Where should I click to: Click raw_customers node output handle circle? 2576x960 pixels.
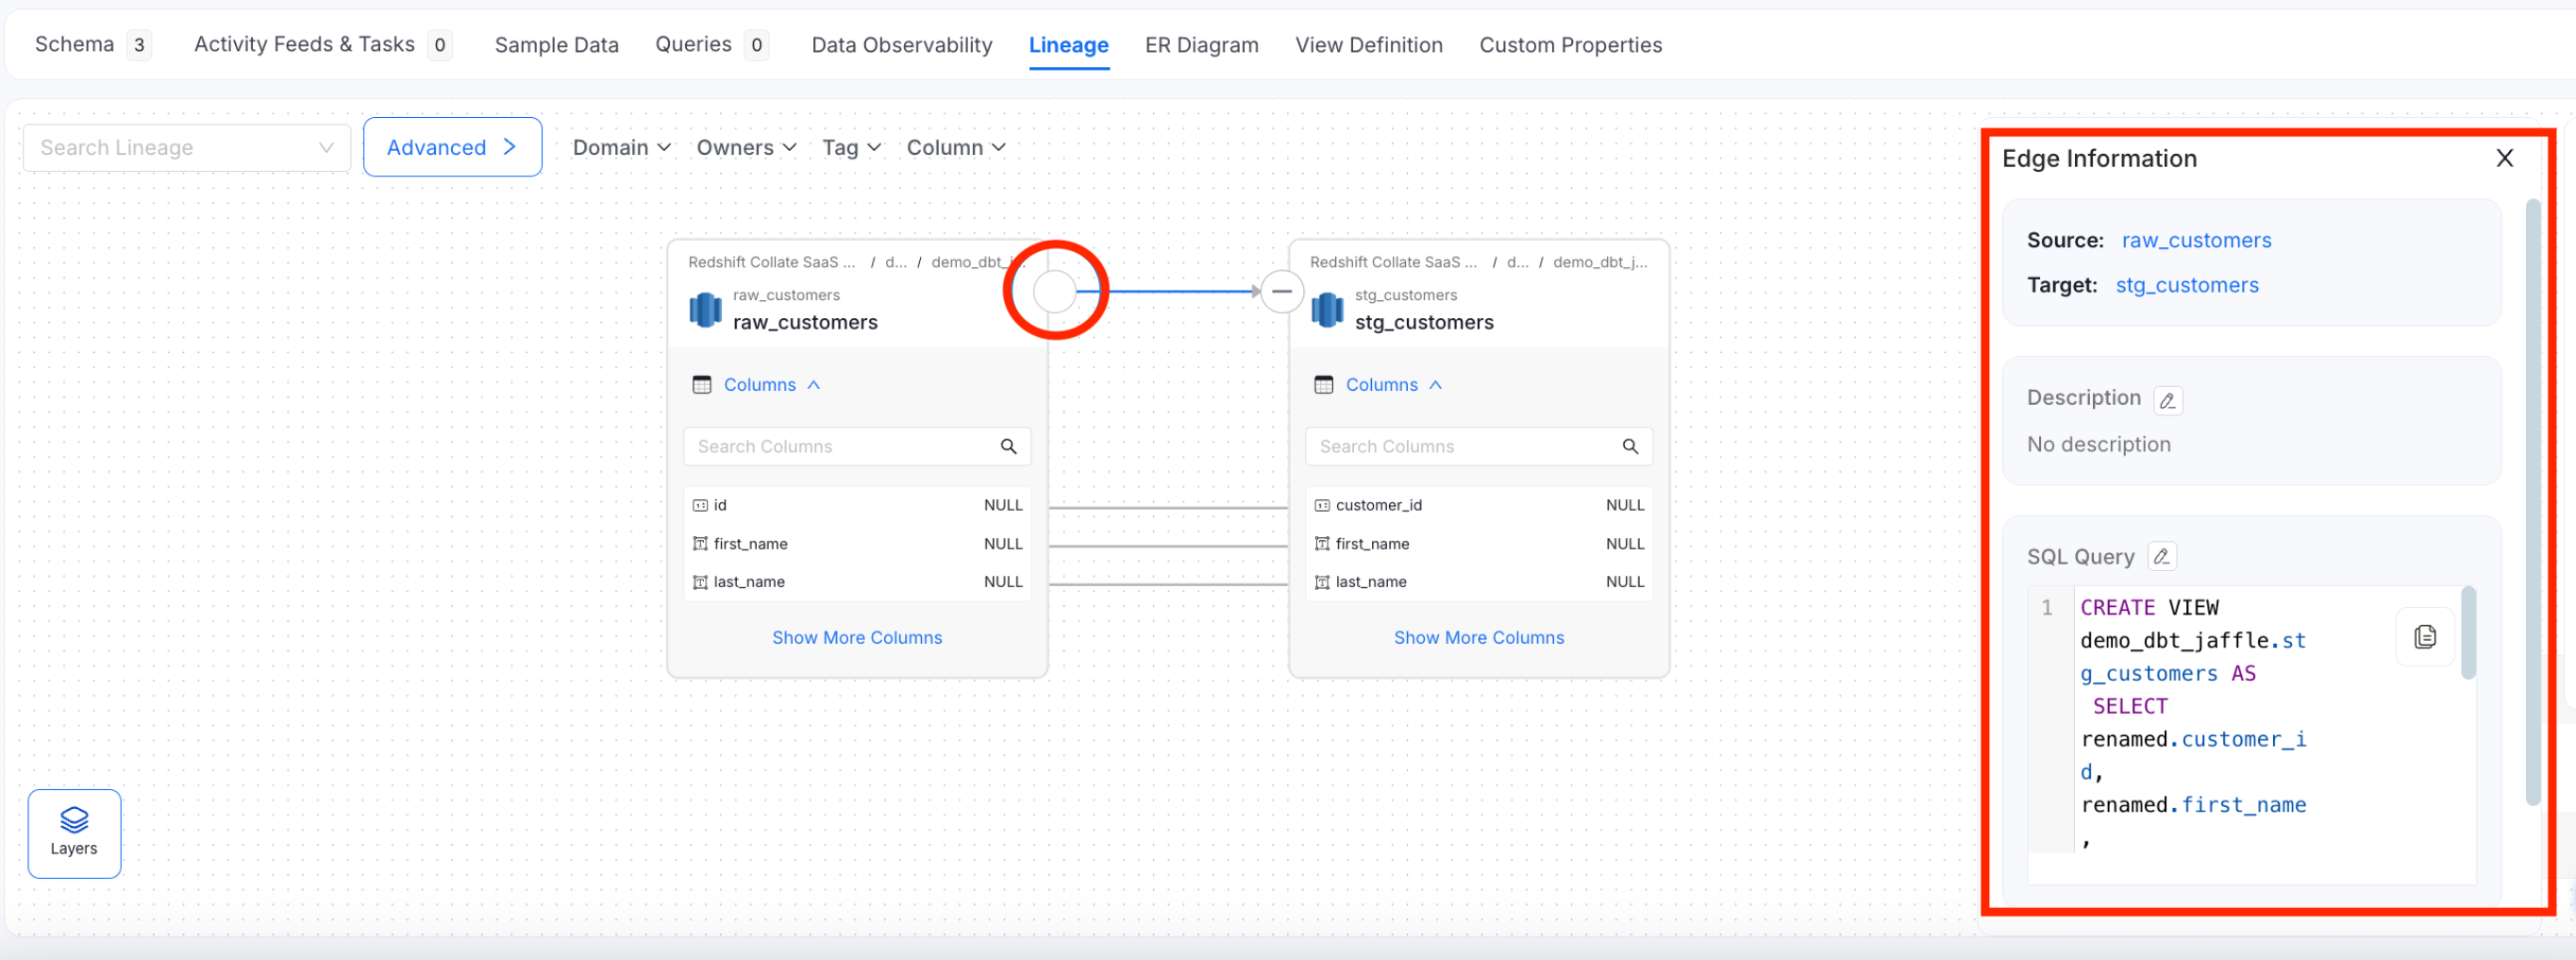point(1054,292)
